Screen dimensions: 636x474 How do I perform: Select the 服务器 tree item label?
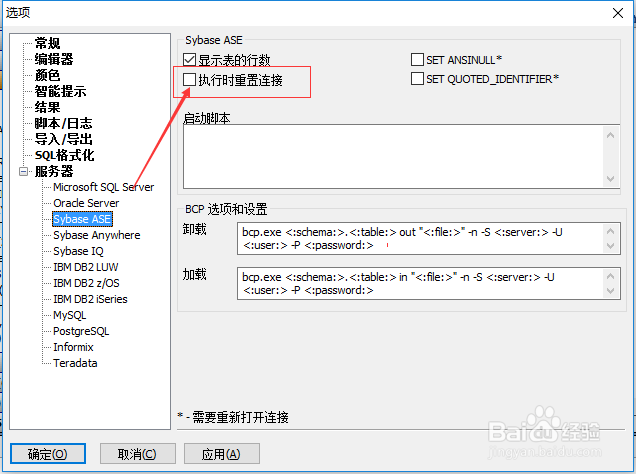click(x=54, y=171)
